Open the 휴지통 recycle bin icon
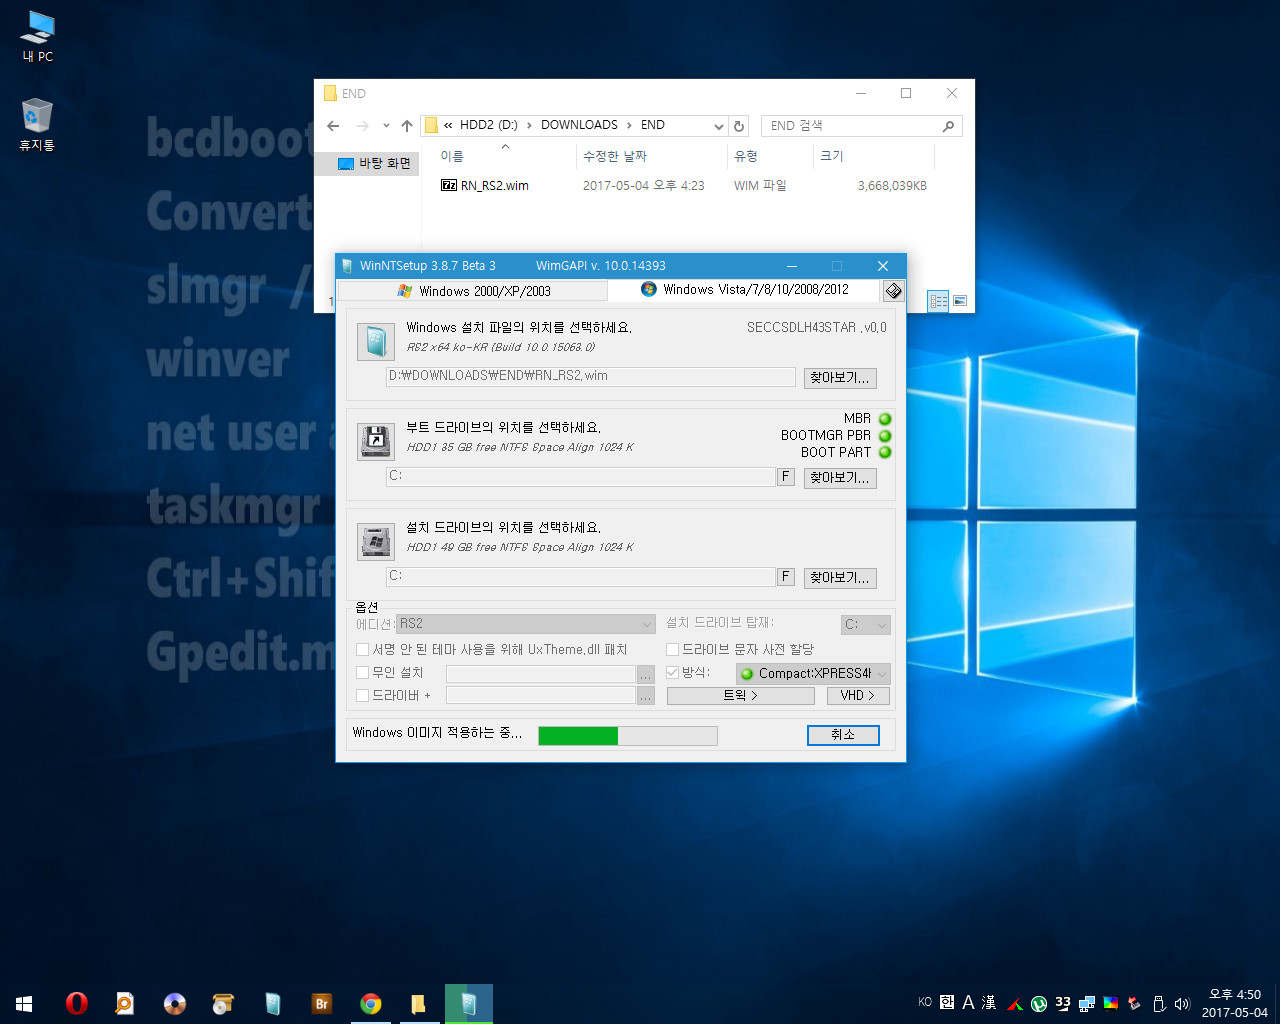The width and height of the screenshot is (1280, 1024). pyautogui.click(x=37, y=124)
